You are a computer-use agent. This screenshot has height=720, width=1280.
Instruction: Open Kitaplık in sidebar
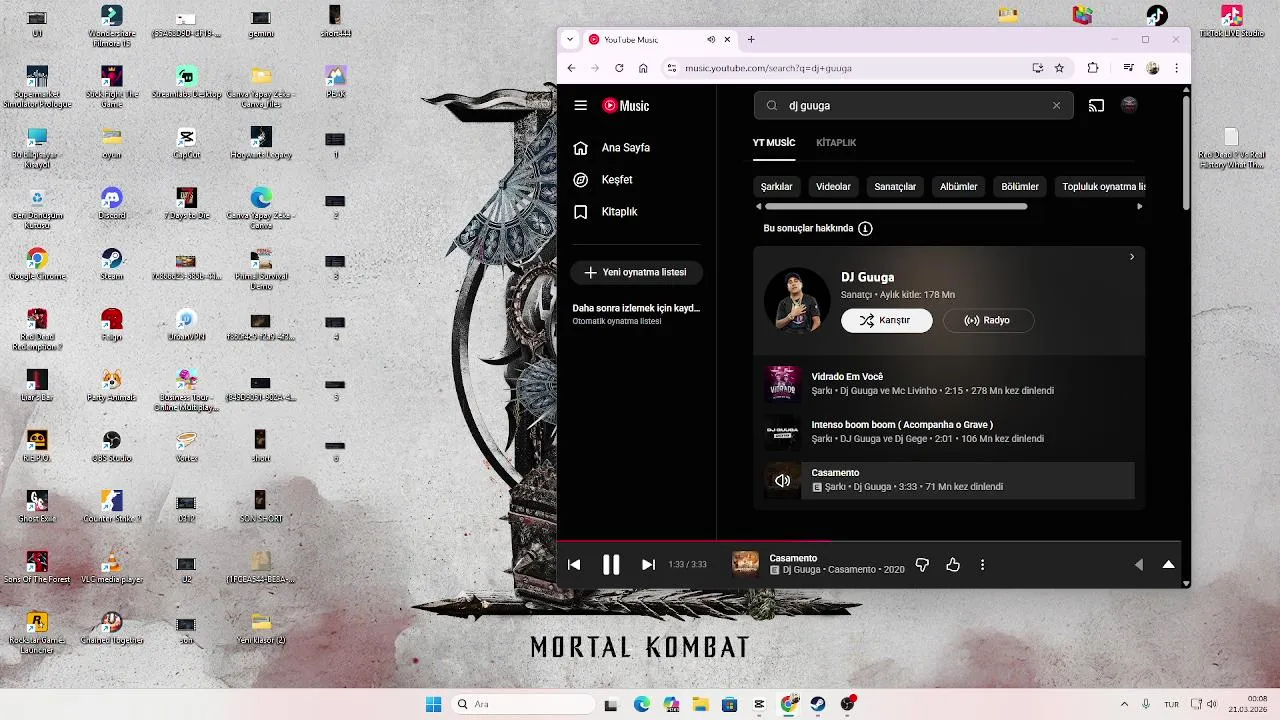coord(607,212)
